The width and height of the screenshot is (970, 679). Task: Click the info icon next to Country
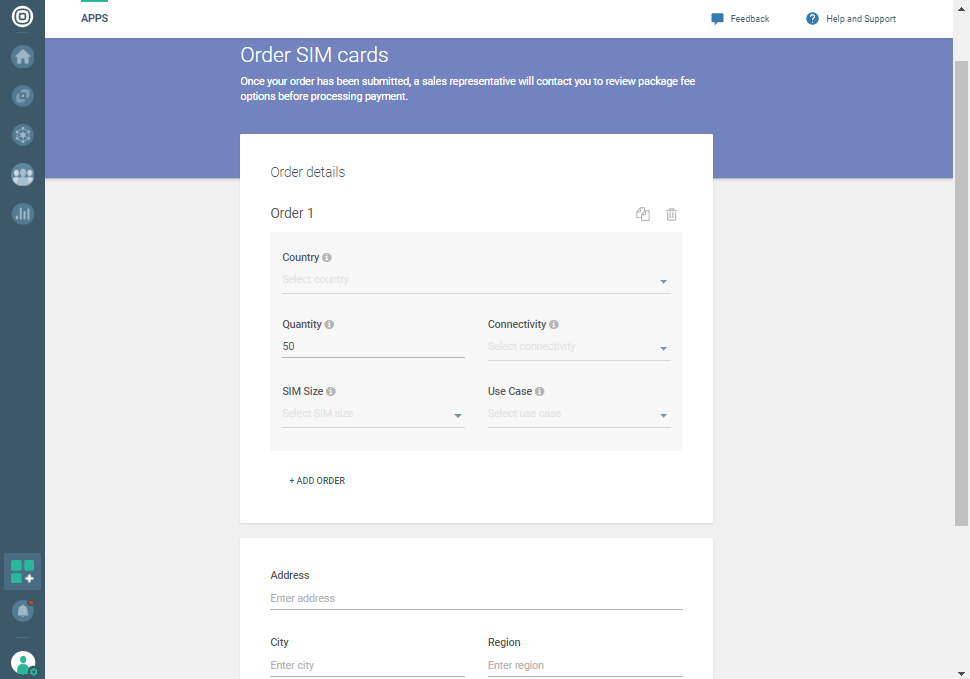[327, 258]
